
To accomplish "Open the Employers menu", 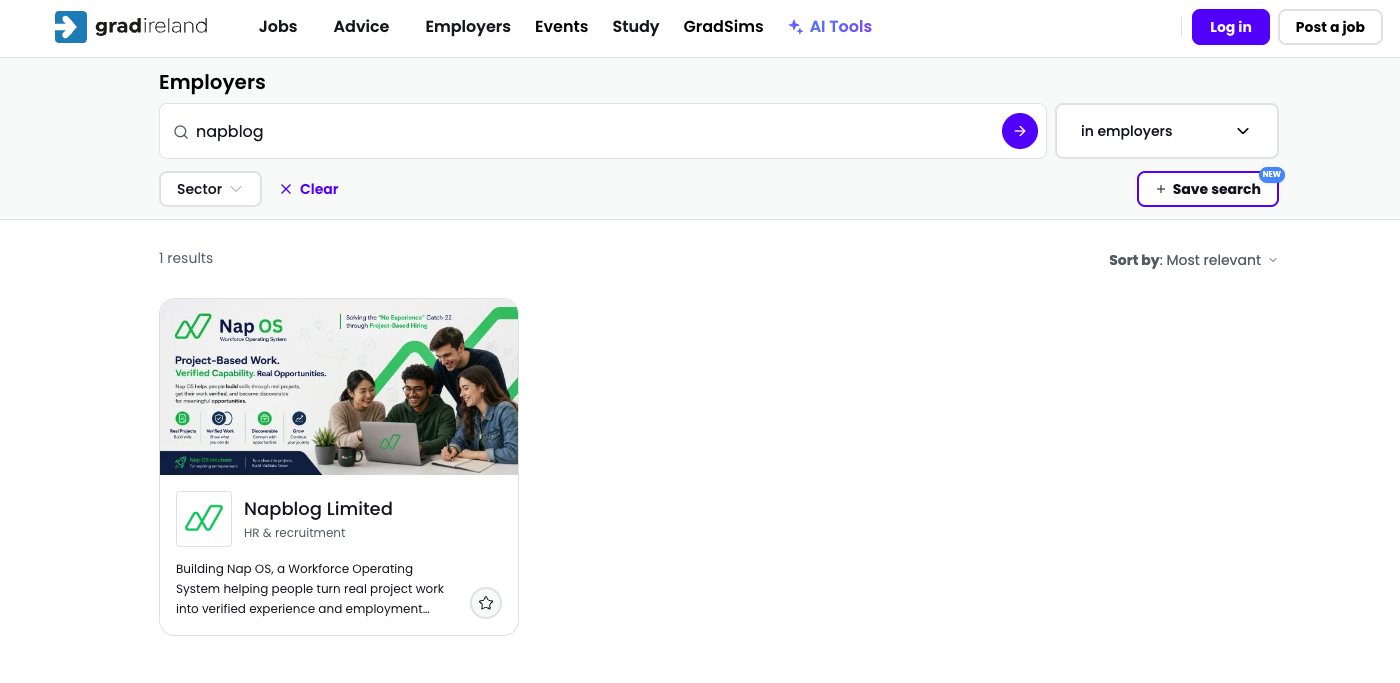I will click(x=468, y=27).
